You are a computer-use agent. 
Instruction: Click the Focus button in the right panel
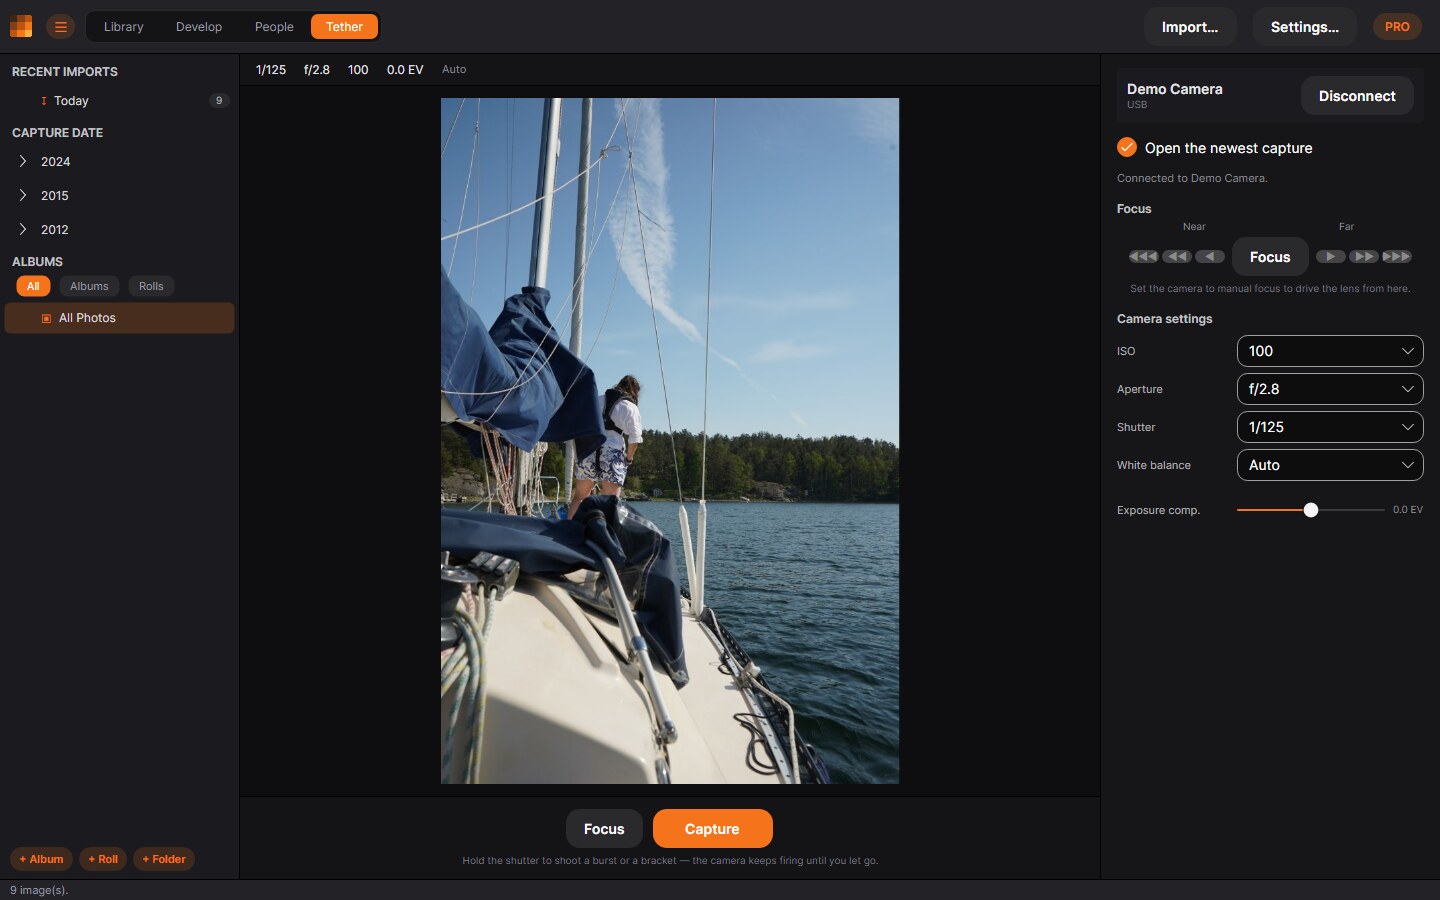tap(1270, 257)
